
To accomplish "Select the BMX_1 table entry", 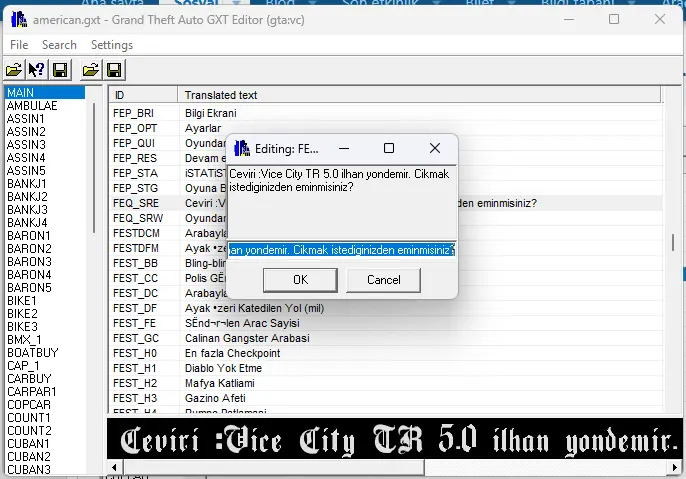I will [x=24, y=339].
